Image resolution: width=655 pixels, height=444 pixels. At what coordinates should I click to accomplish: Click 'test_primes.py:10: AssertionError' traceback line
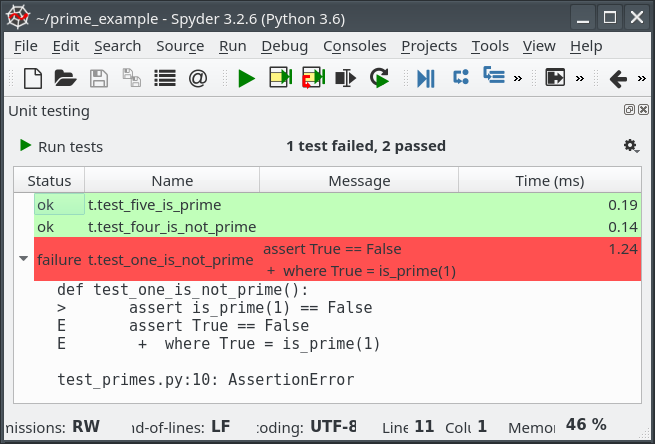click(206, 380)
